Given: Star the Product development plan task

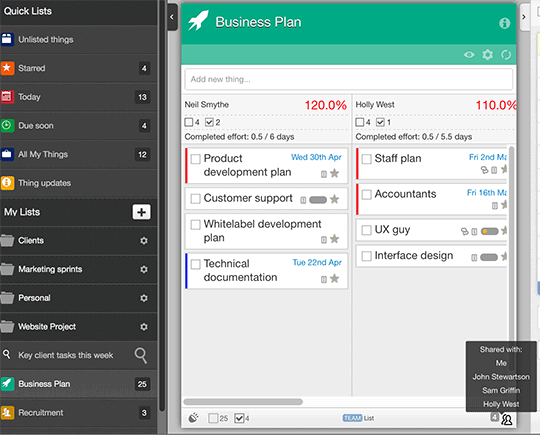Looking at the screenshot, I should pos(334,173).
